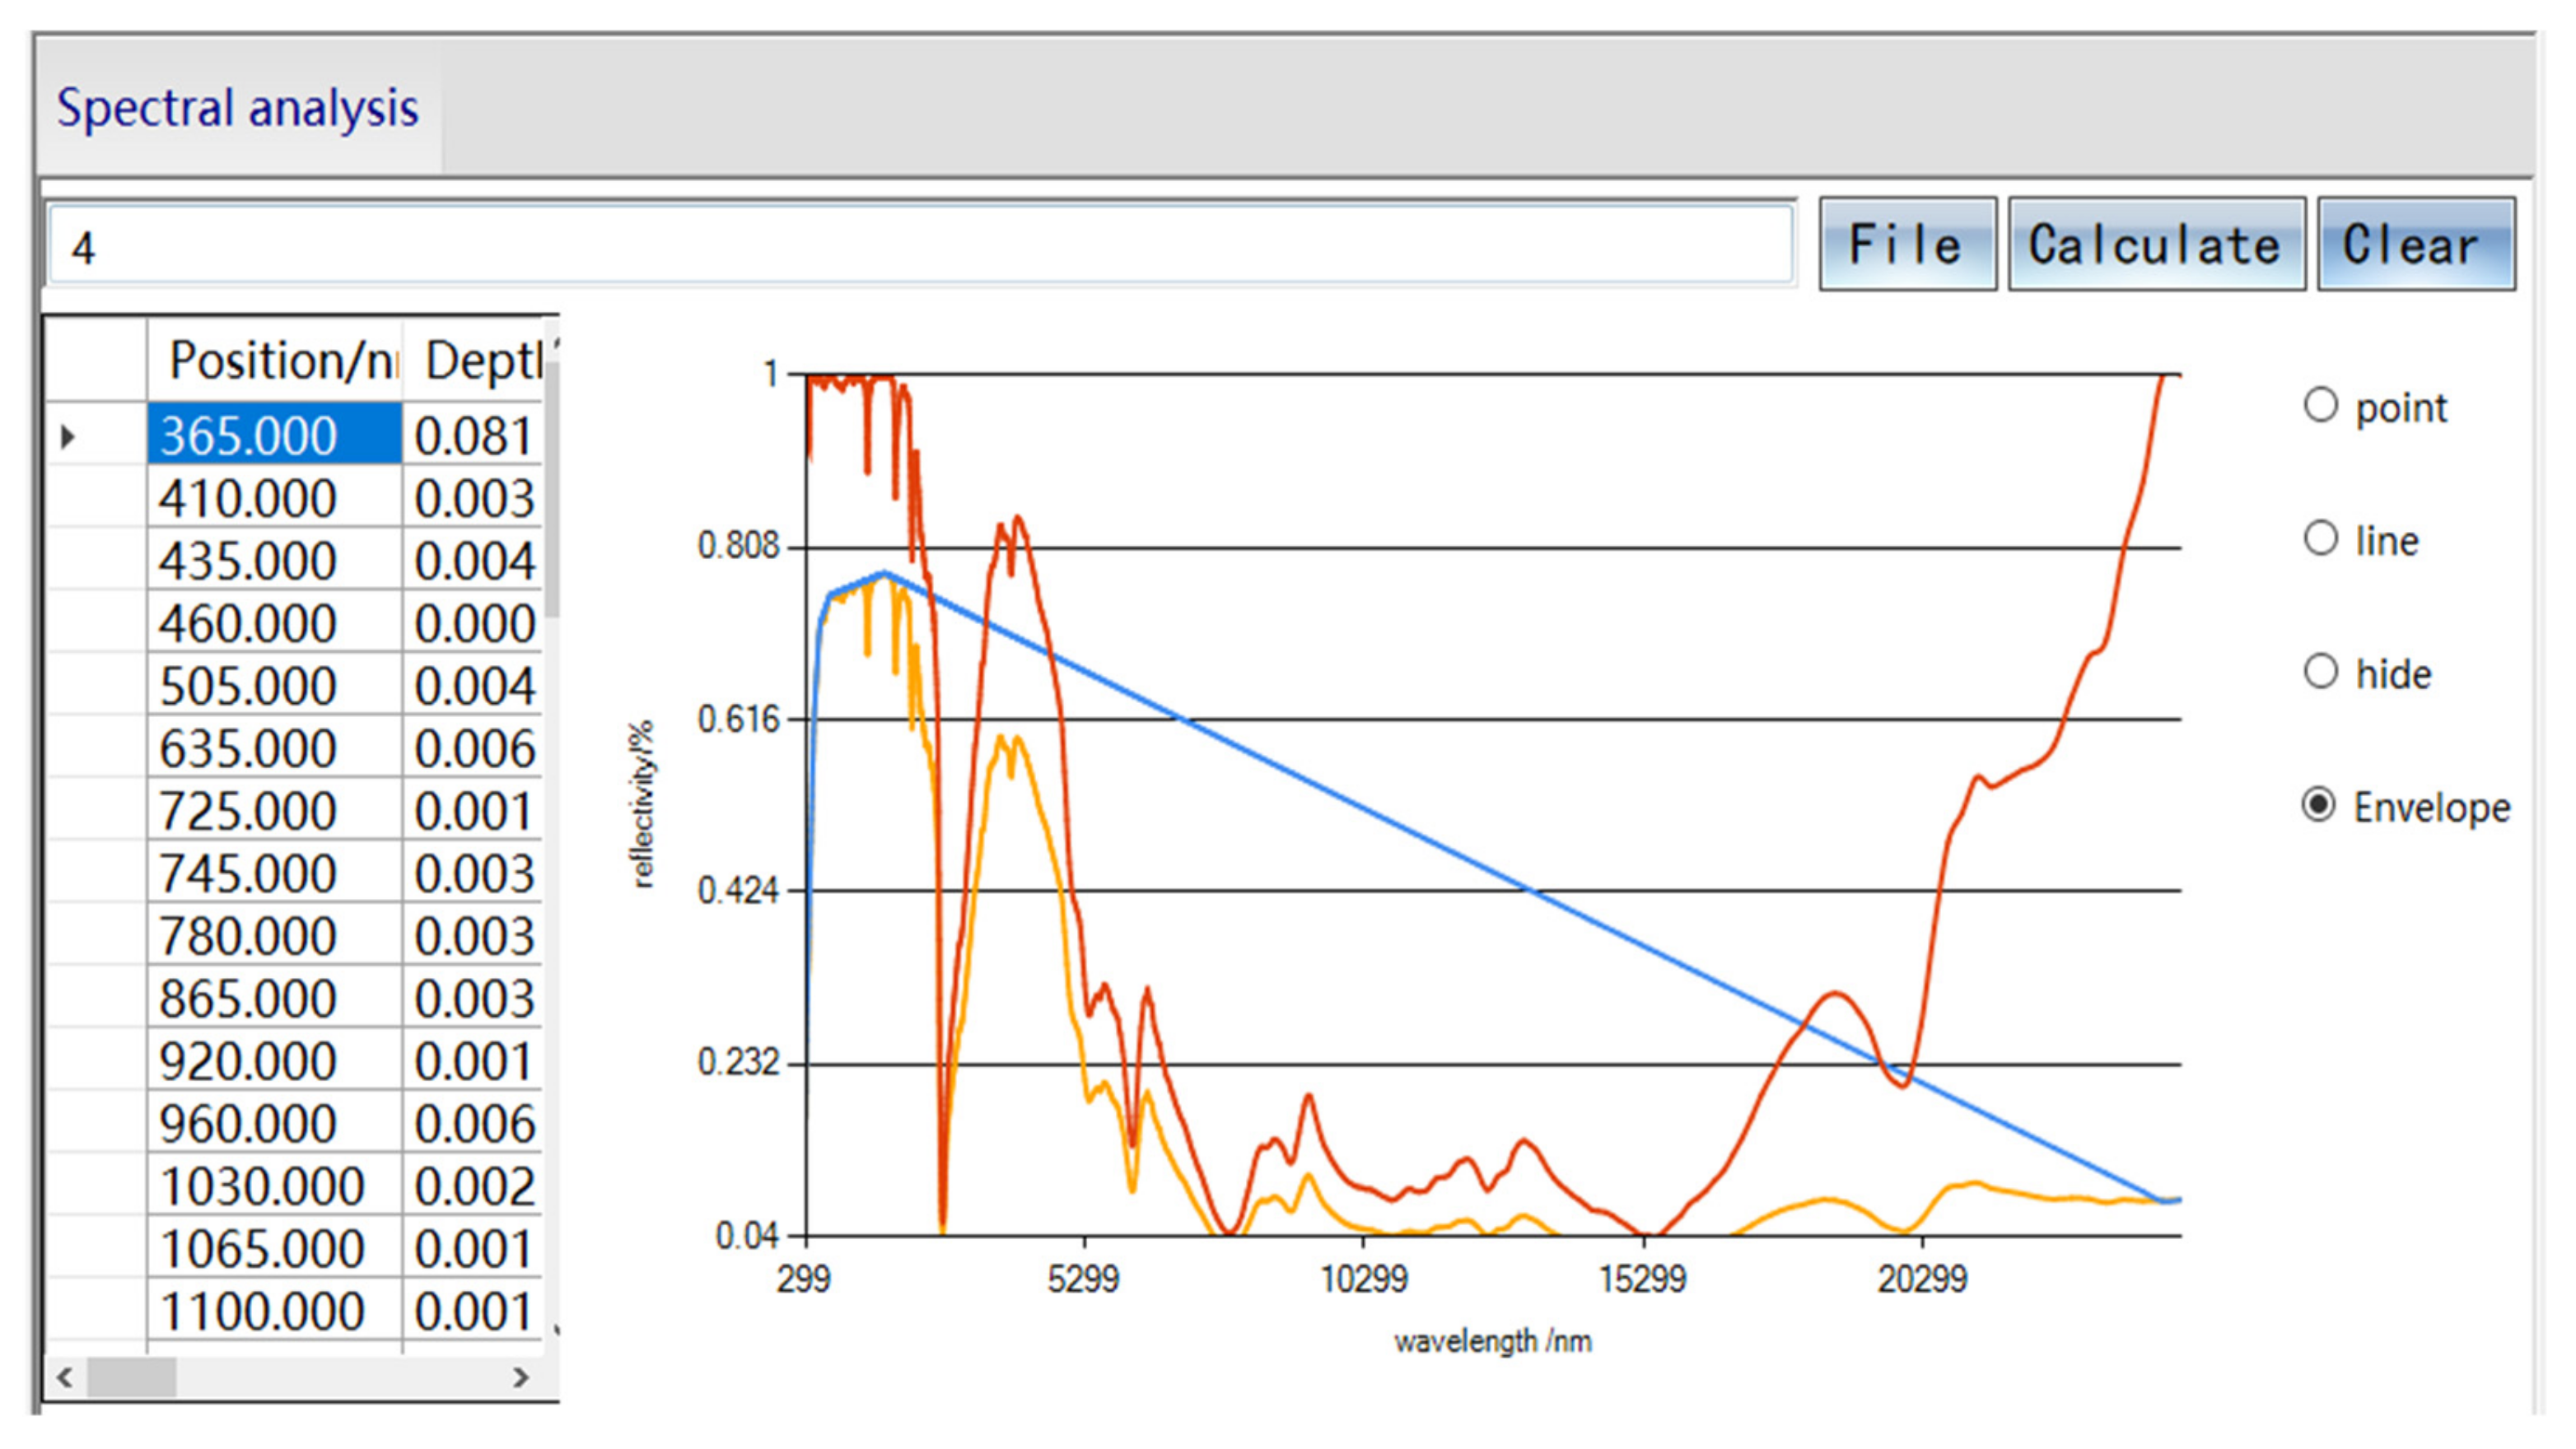The height and width of the screenshot is (1449, 2576).
Task: Click the text input field containing 4
Action: 920,247
